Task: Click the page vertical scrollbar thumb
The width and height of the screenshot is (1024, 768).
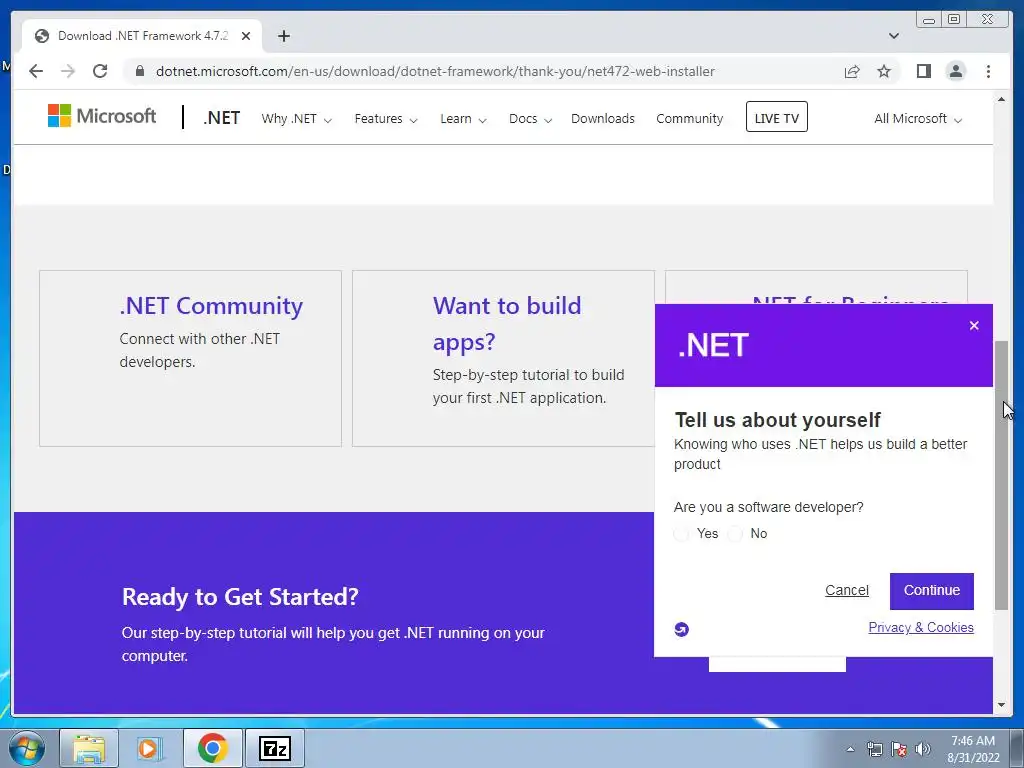Action: tap(1001, 475)
